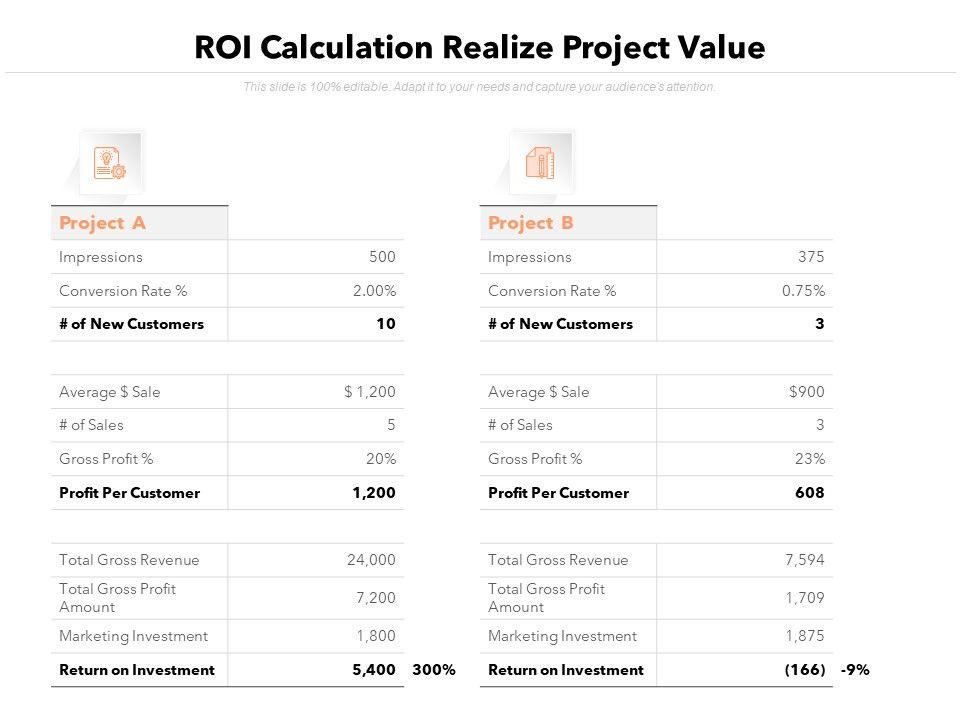The height and width of the screenshot is (720, 960).
Task: Select the Project B table header
Action: (531, 223)
